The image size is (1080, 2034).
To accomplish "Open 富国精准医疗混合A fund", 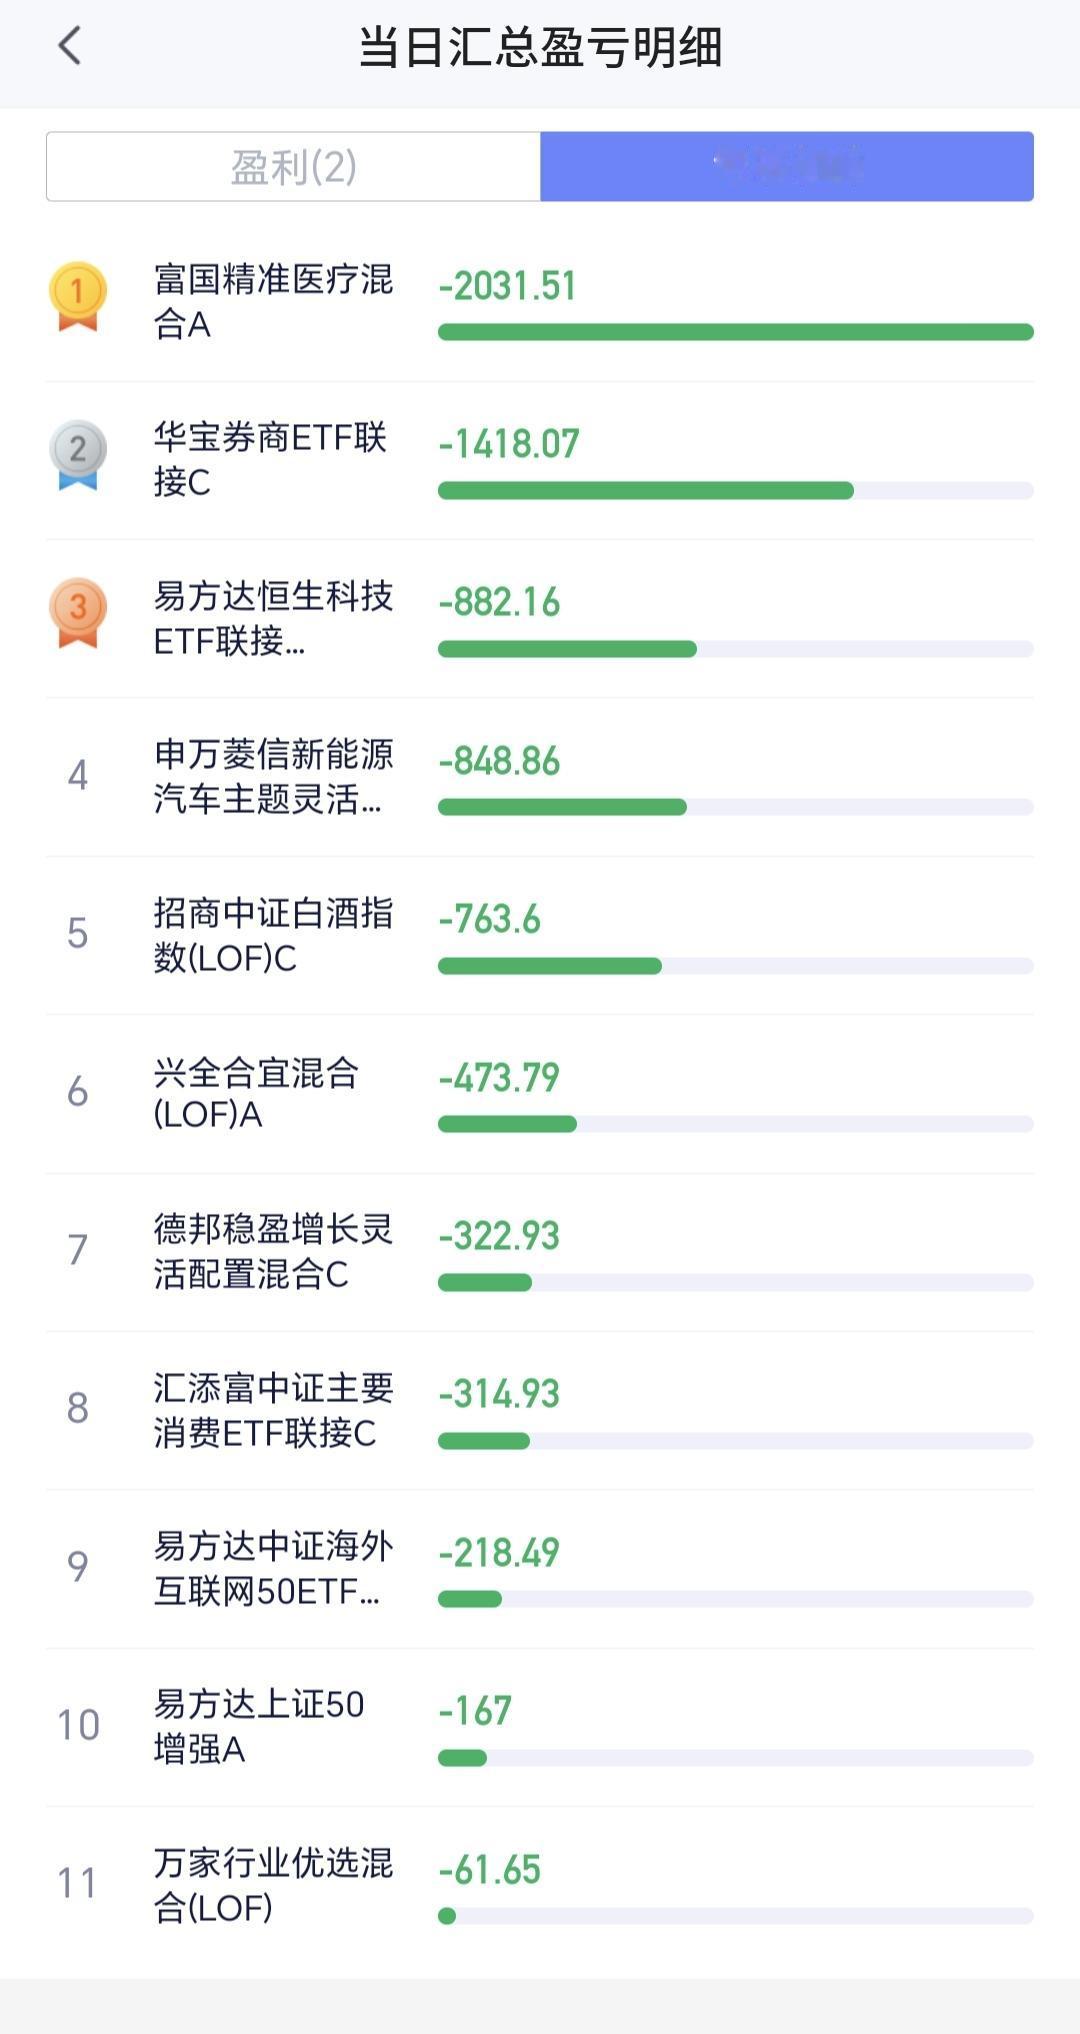I will pos(273,301).
